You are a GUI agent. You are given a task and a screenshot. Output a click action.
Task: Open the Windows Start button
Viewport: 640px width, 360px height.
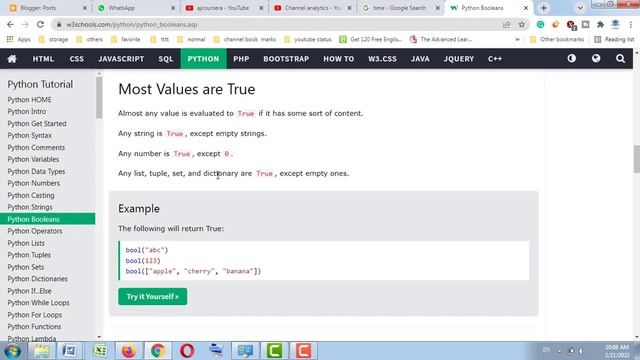[x=12, y=351]
